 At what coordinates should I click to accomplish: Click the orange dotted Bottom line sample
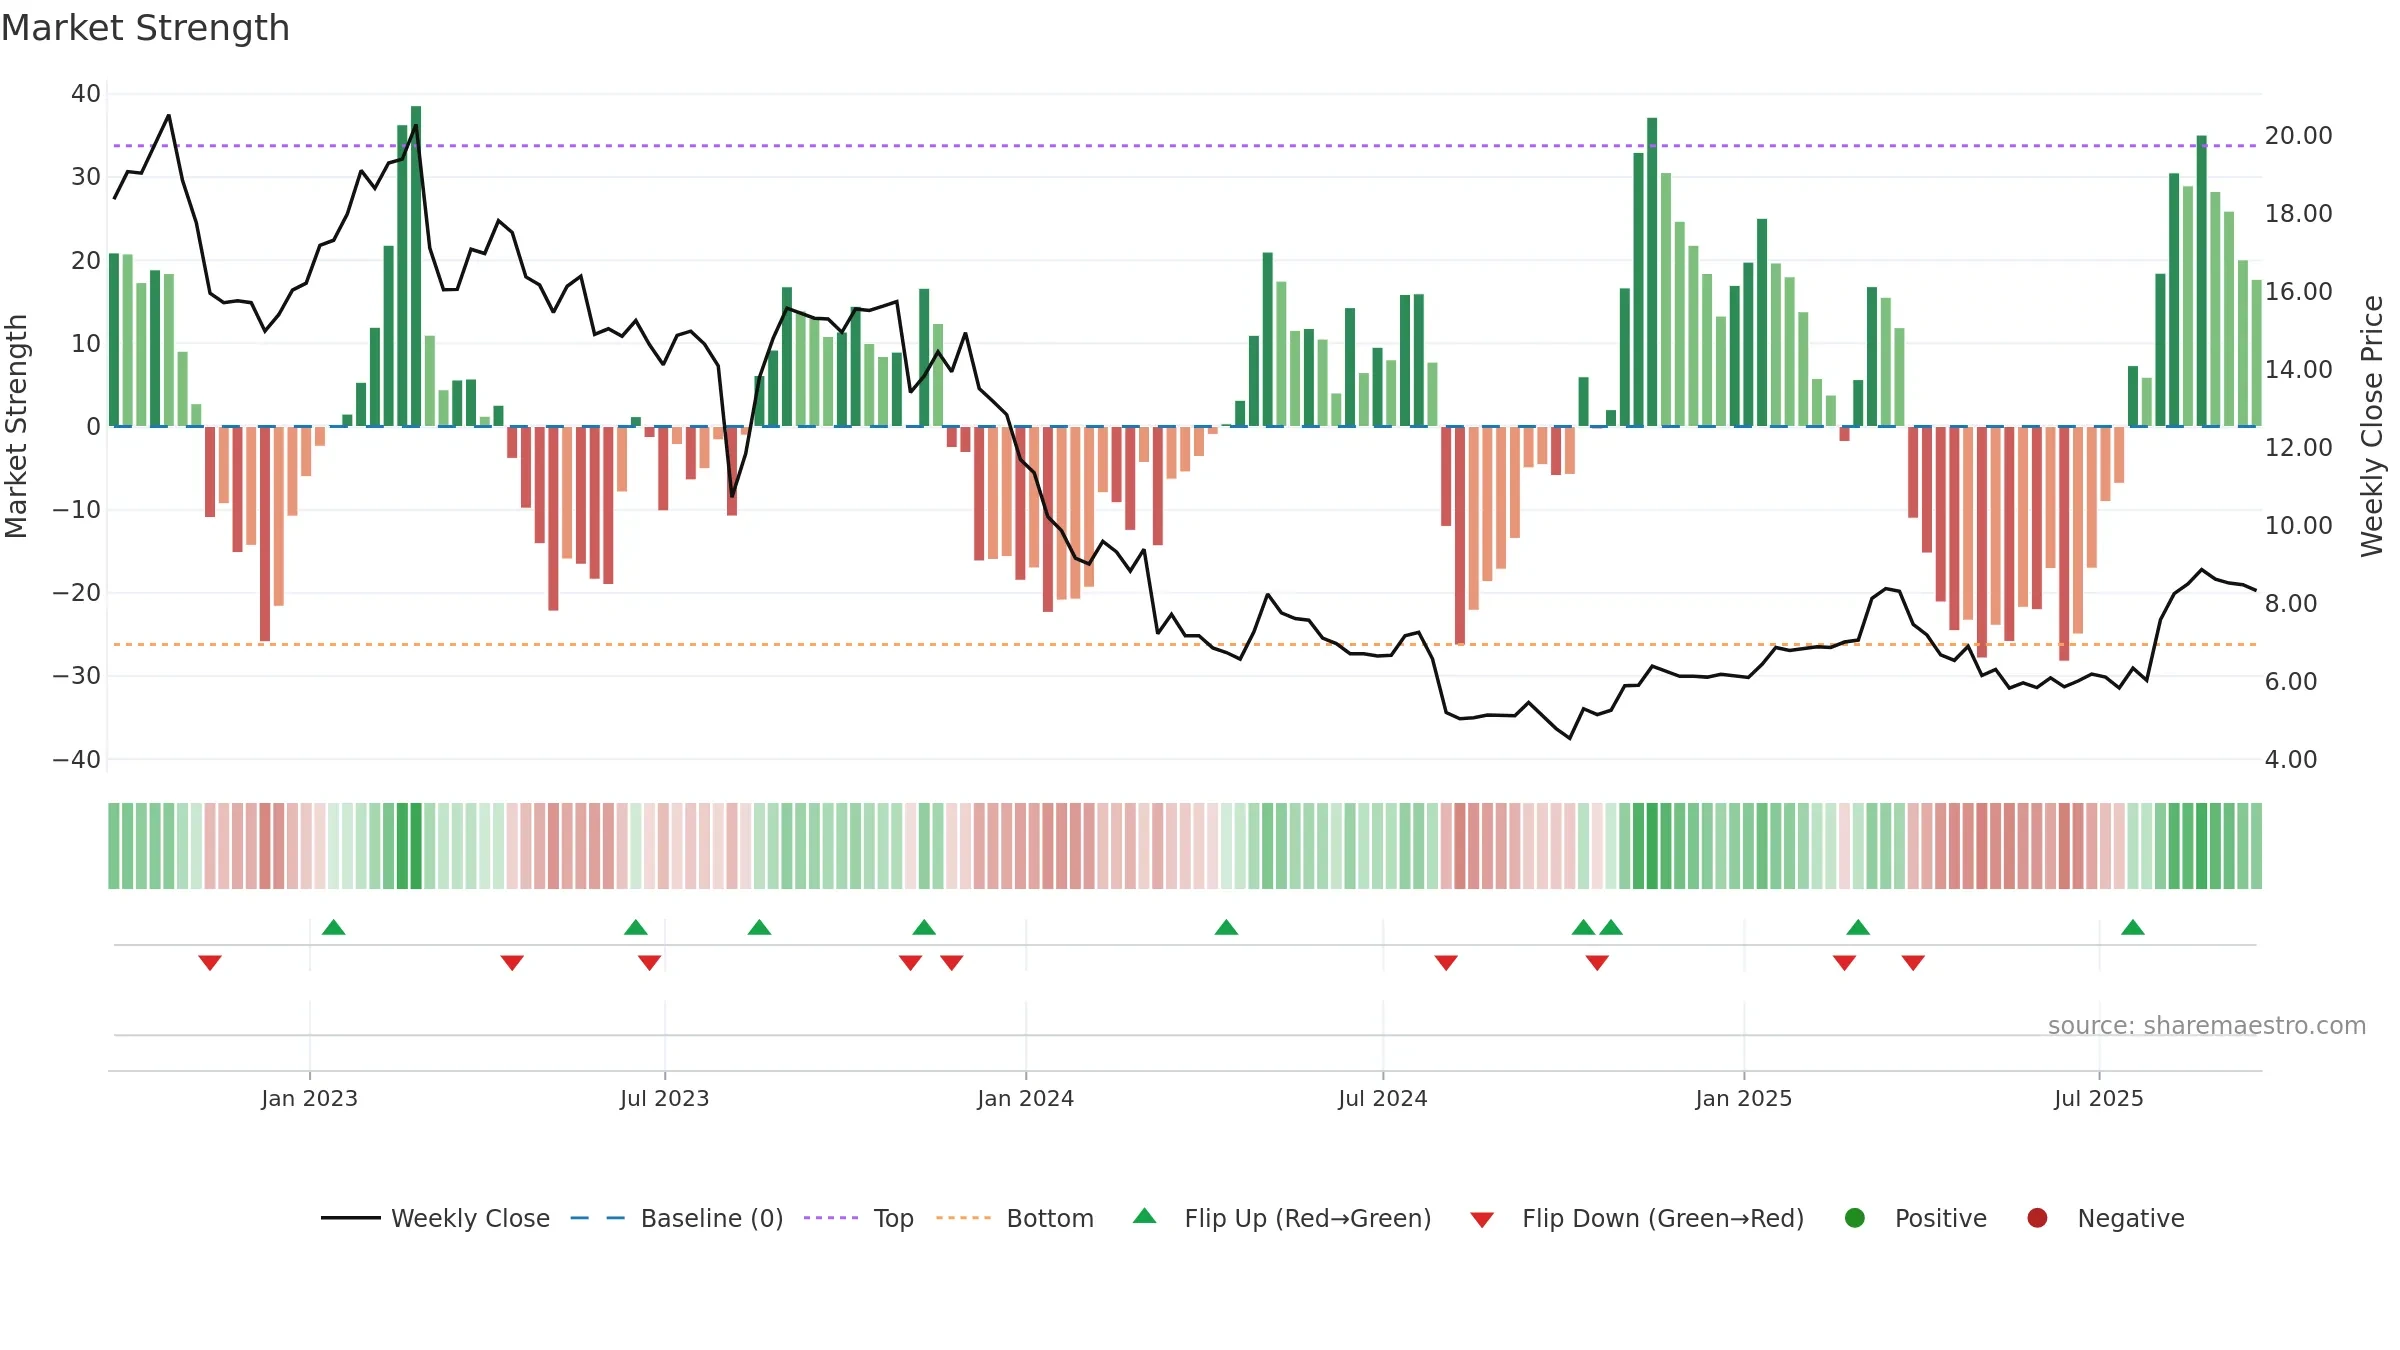point(963,1218)
